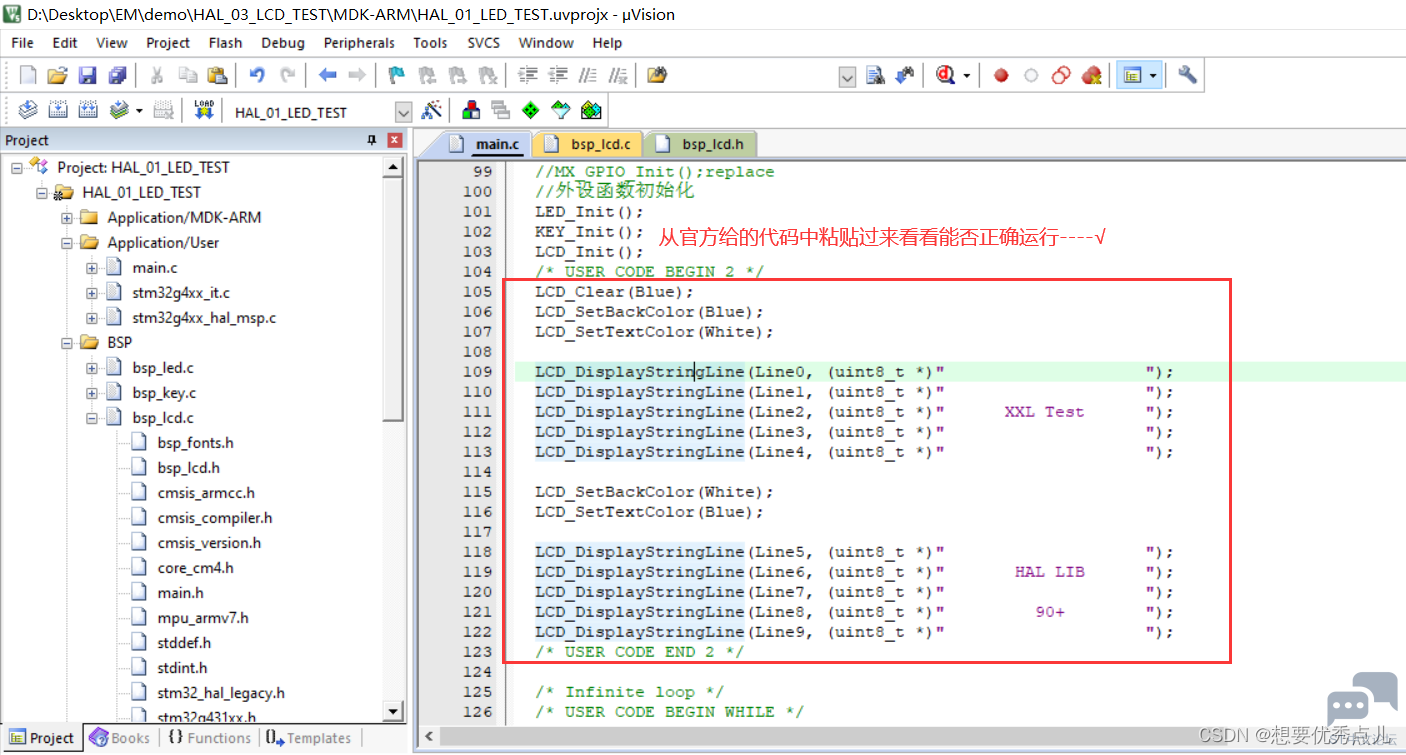
Task: Close the Project panel with red X
Action: [x=394, y=140]
